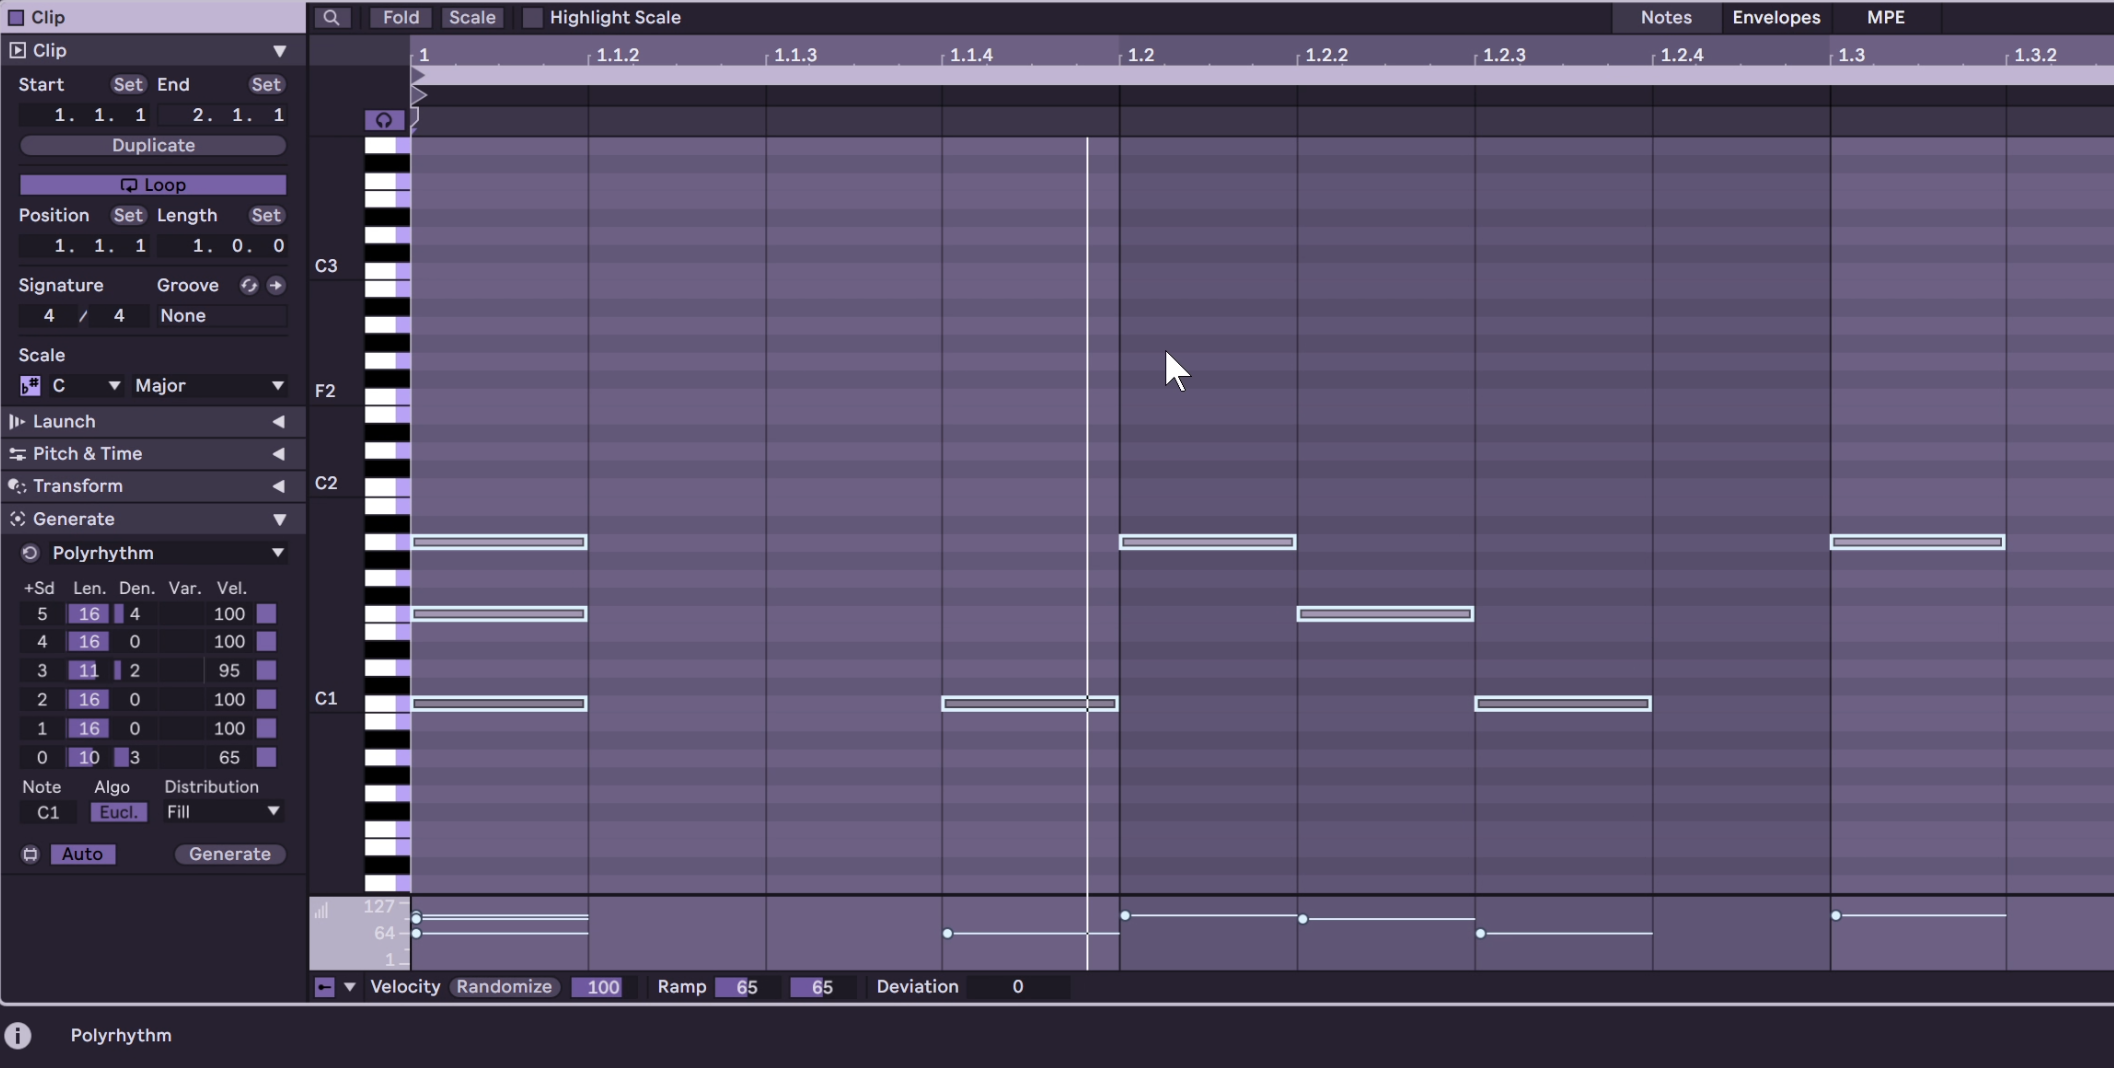Click the reset icon beside Polyrhythm
The height and width of the screenshot is (1068, 2114).
point(30,553)
